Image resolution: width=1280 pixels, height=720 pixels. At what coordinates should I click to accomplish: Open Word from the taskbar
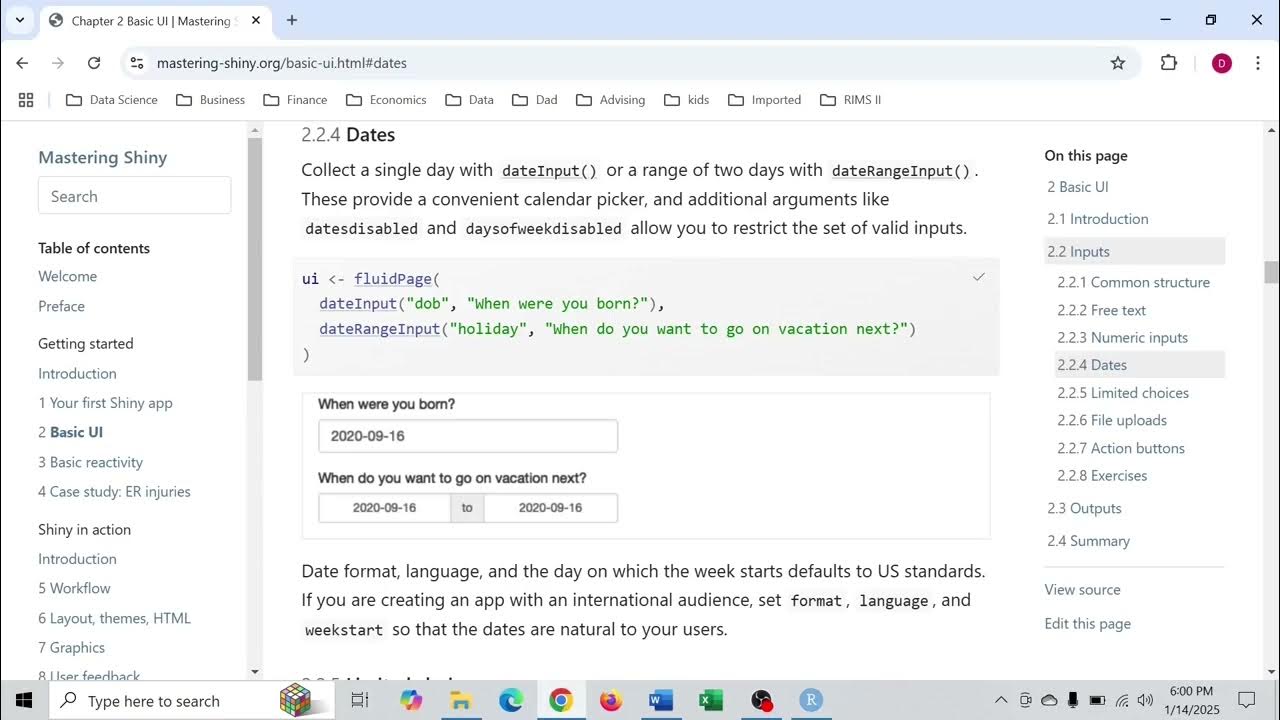click(661, 700)
